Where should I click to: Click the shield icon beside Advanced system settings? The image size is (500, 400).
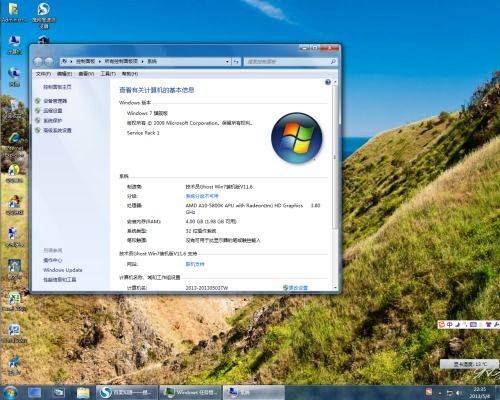pos(38,130)
